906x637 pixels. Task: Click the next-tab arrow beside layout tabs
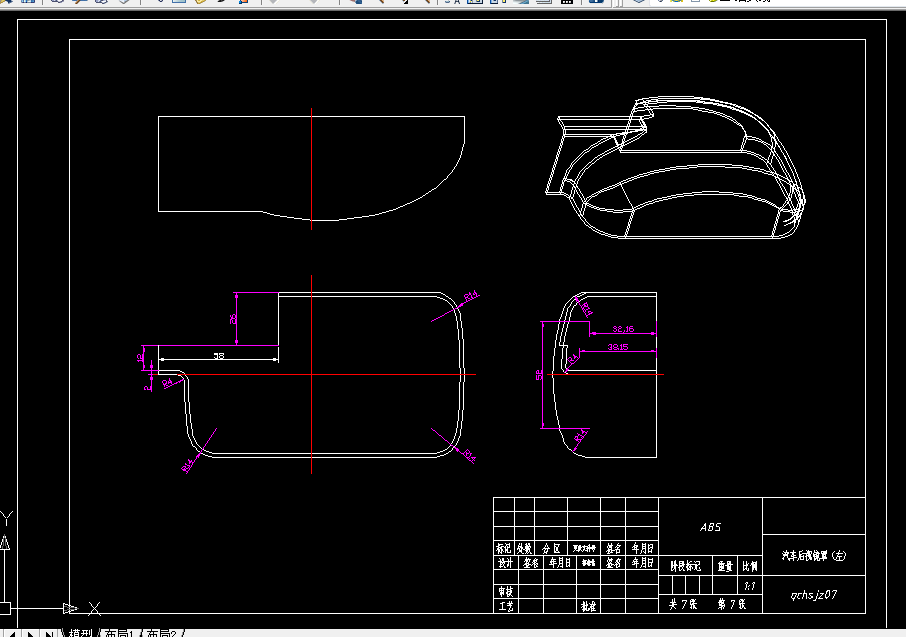[30, 634]
